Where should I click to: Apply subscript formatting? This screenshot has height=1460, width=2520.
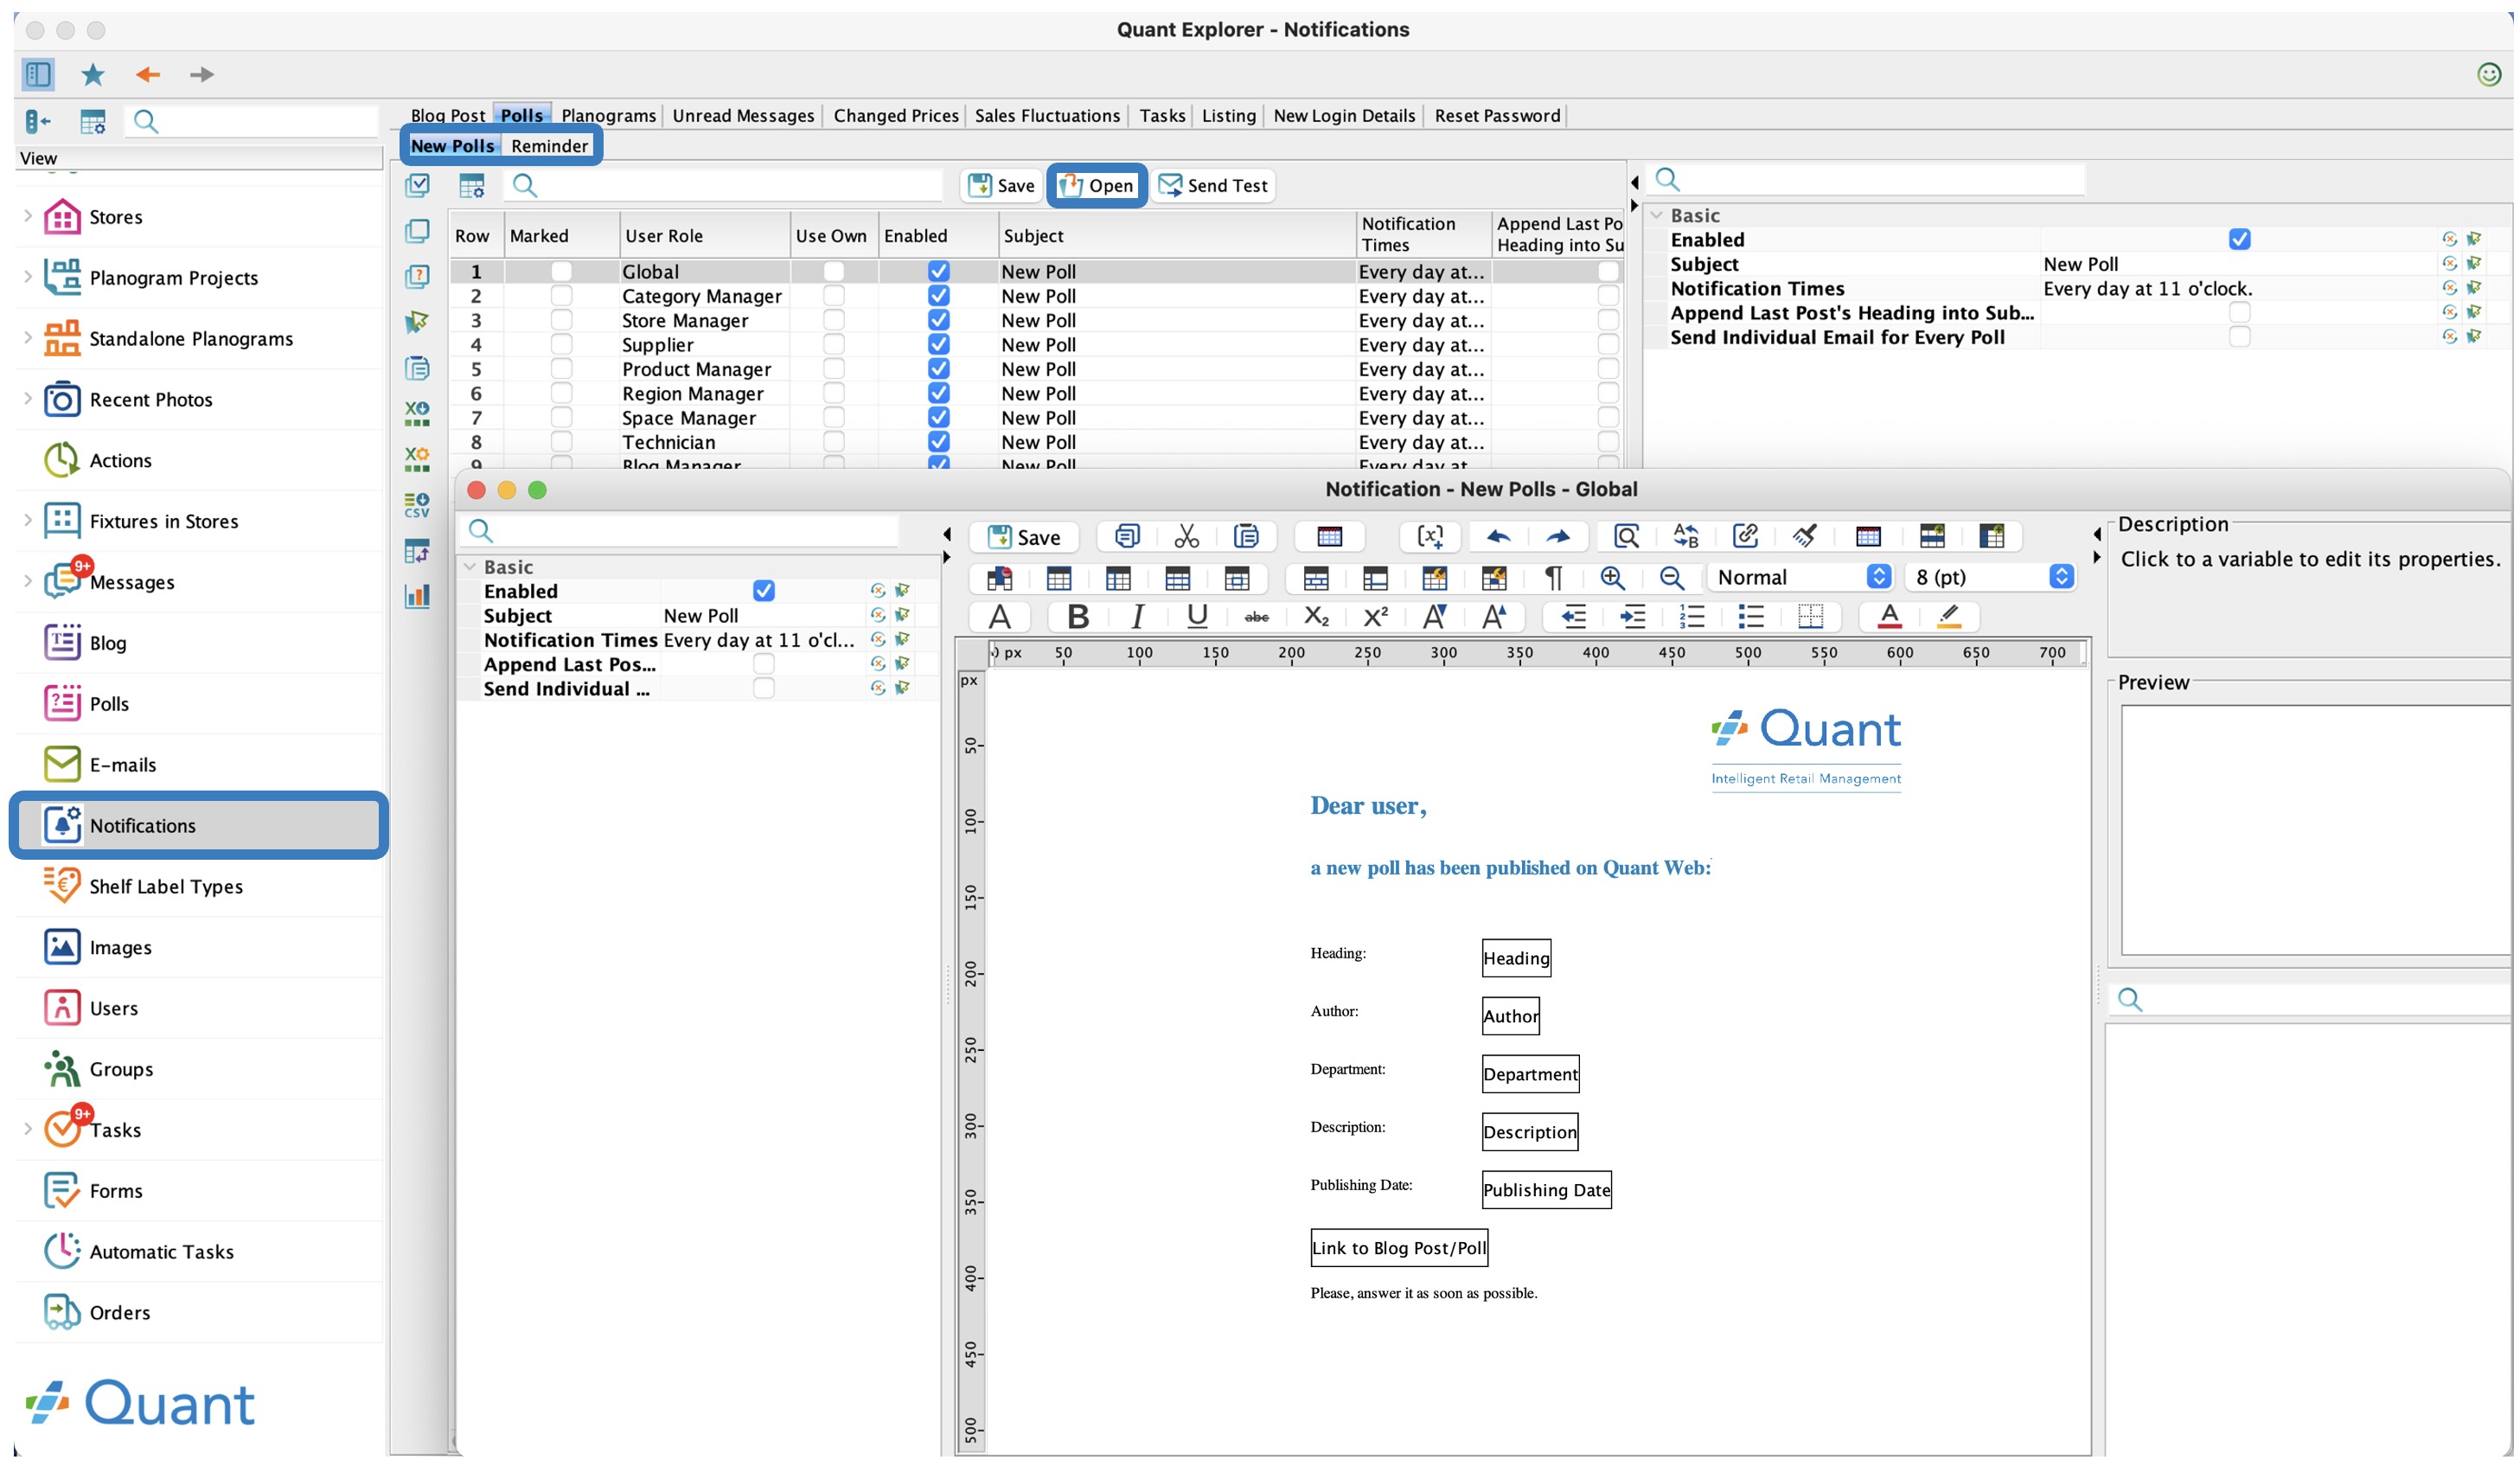click(x=1316, y=616)
